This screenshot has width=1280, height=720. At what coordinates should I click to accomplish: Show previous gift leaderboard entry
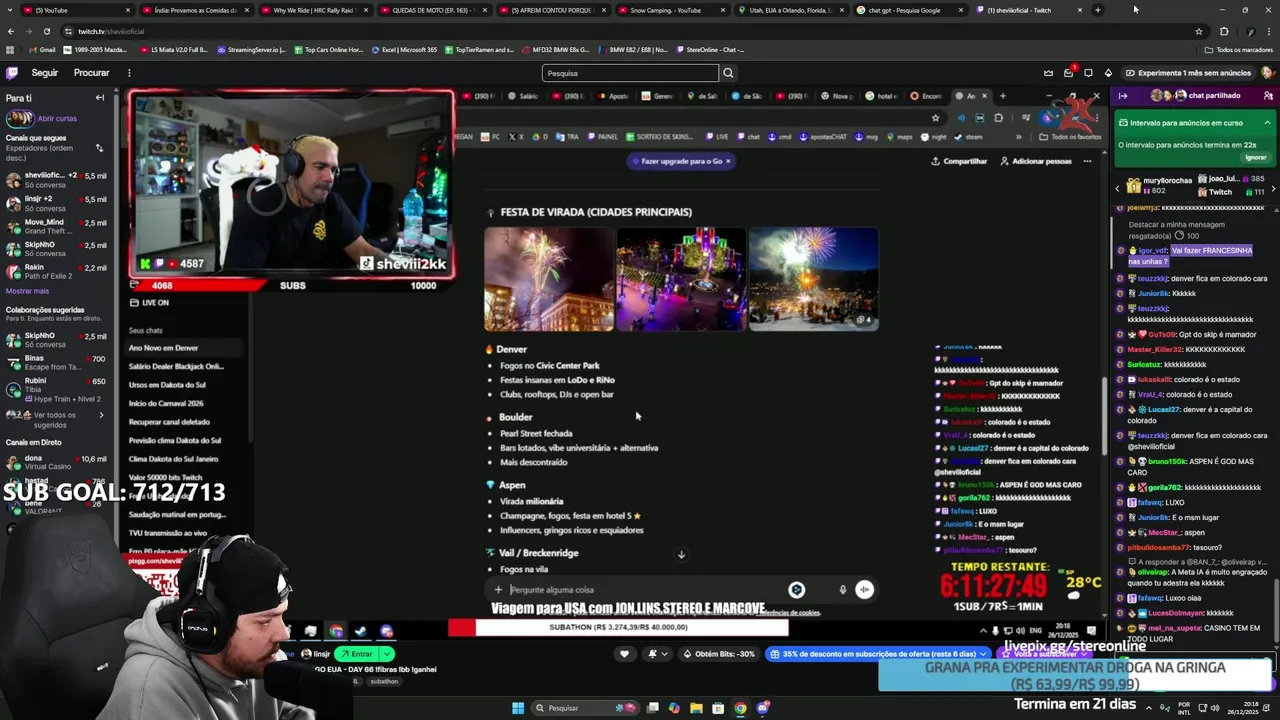[1118, 188]
